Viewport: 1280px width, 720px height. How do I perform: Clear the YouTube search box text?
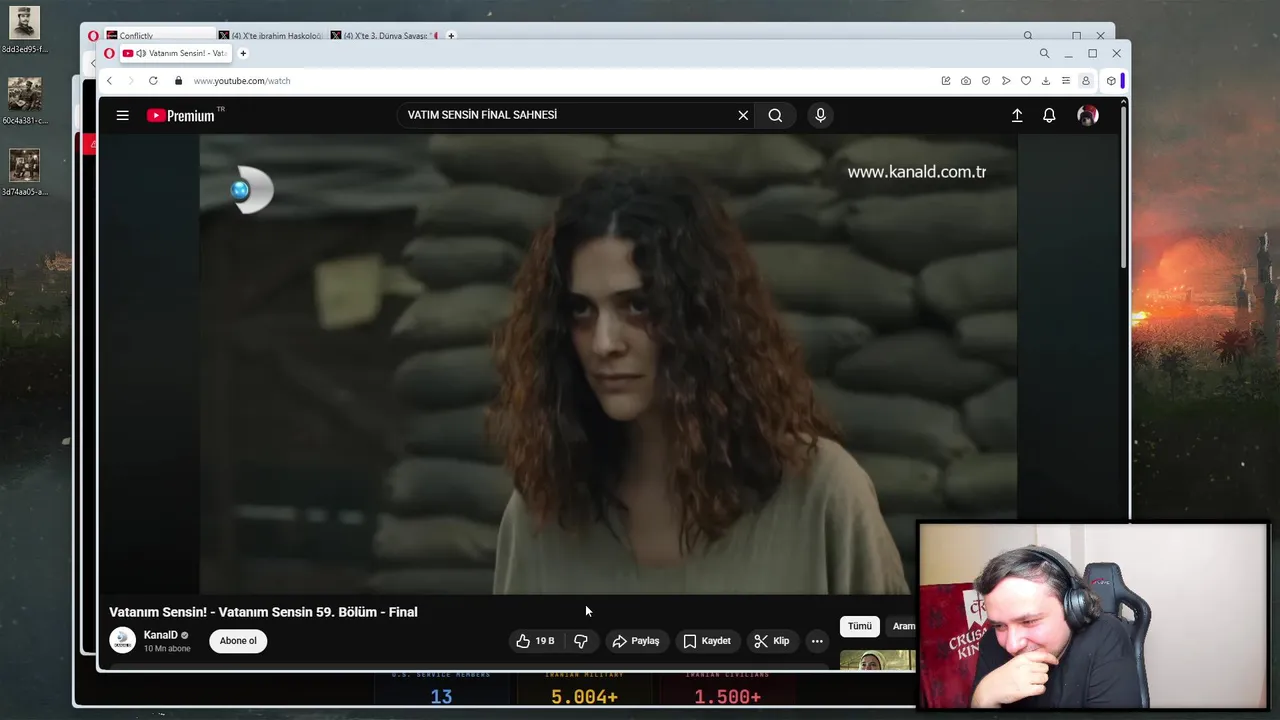pyautogui.click(x=743, y=115)
